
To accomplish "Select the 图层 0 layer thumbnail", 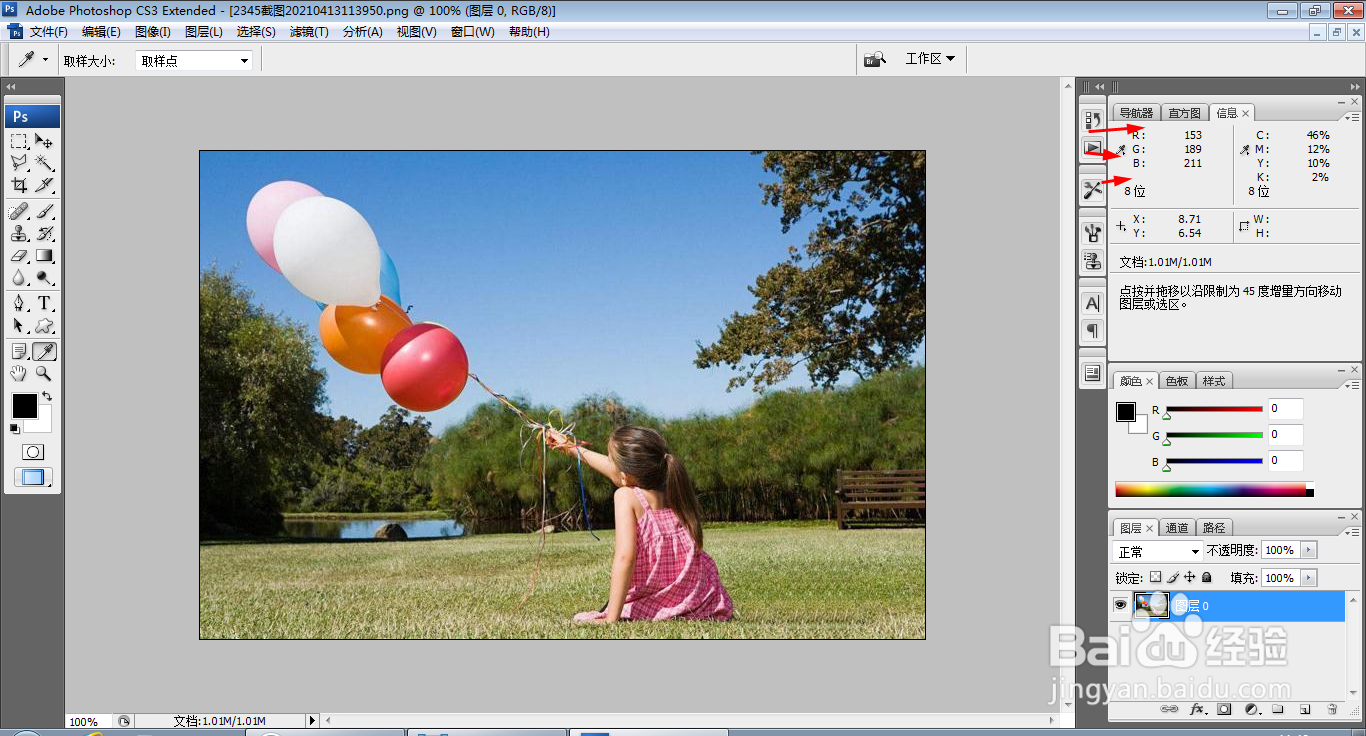I will [1152, 605].
